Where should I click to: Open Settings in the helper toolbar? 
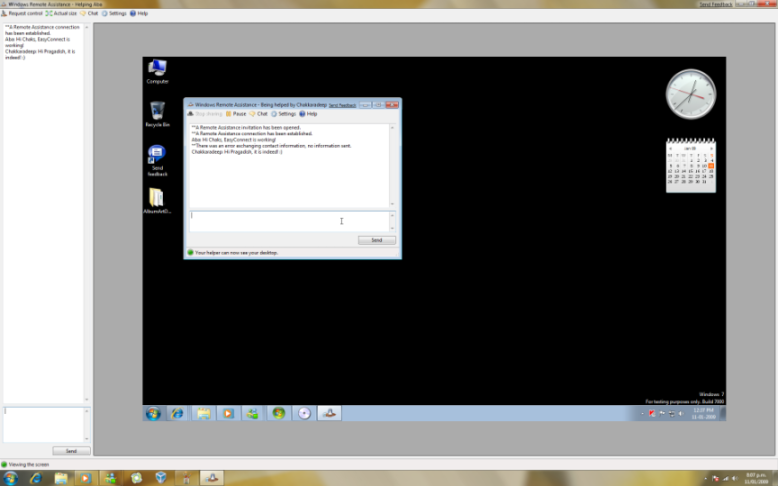(x=114, y=13)
